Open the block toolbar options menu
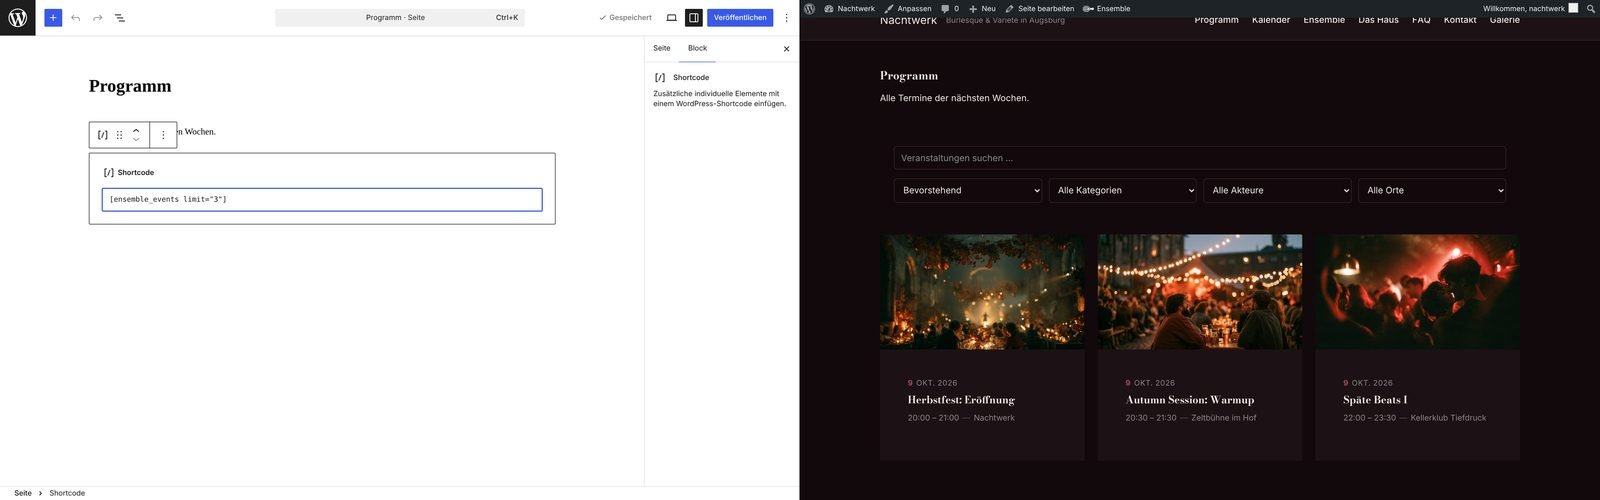Image resolution: width=1600 pixels, height=500 pixels. tap(163, 135)
